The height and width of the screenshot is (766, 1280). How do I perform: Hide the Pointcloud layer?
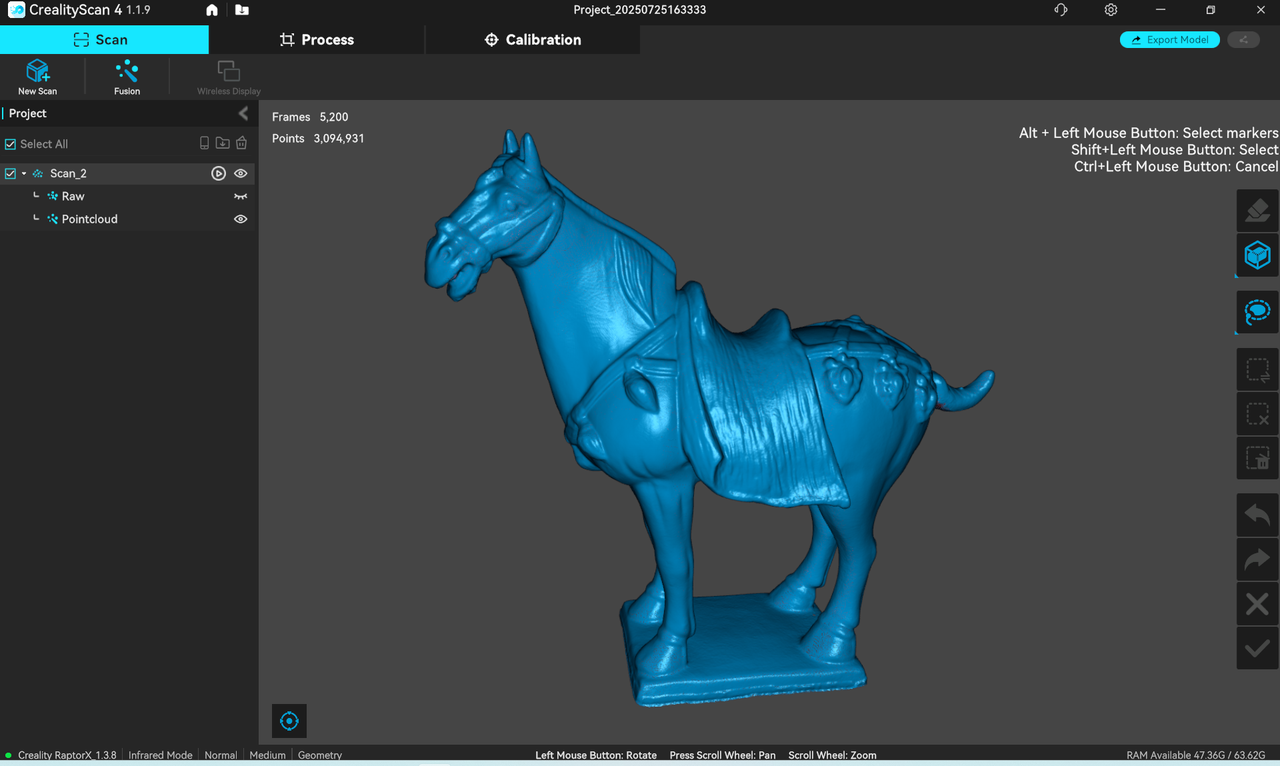tap(240, 219)
